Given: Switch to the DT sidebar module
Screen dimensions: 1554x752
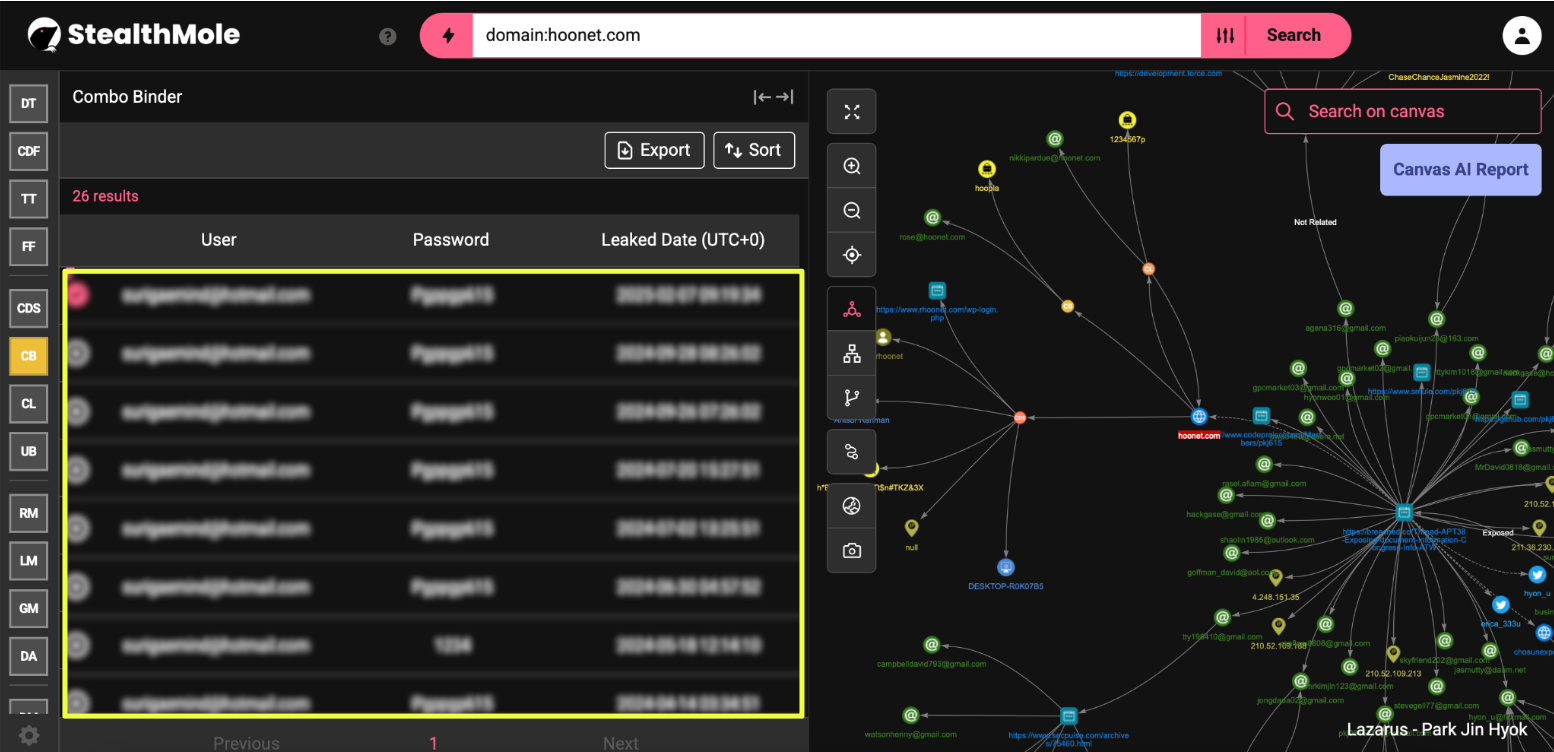Looking at the screenshot, I should click(x=29, y=103).
